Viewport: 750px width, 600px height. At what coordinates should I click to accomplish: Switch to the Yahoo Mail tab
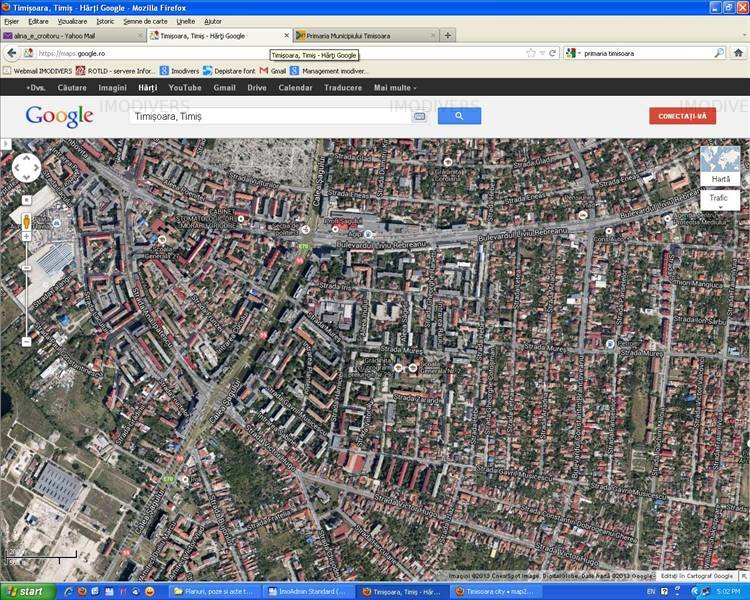click(70, 35)
